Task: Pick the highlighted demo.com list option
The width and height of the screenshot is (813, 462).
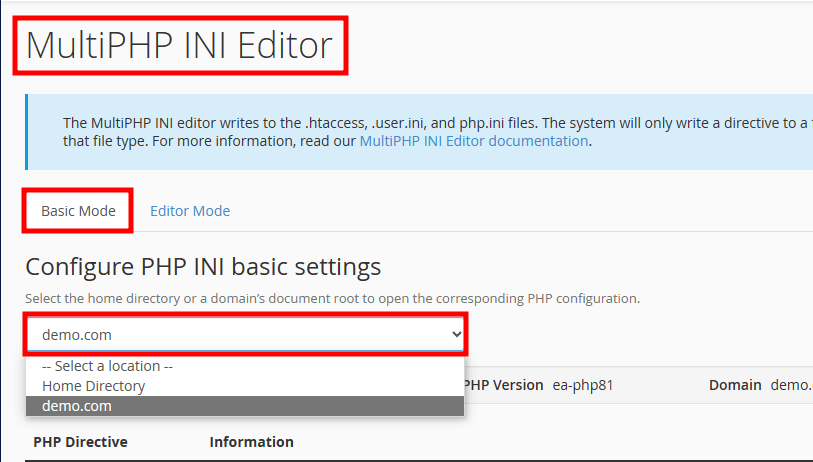Action: click(x=245, y=406)
